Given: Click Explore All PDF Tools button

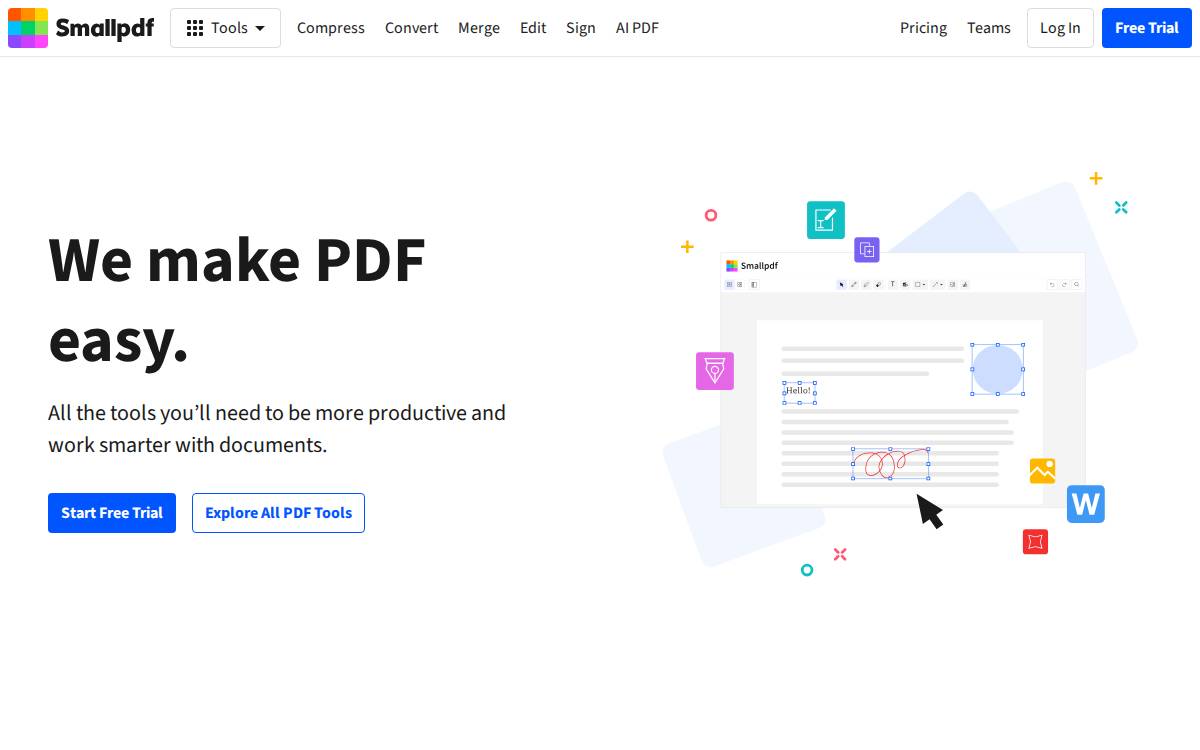Looking at the screenshot, I should pos(278,513).
